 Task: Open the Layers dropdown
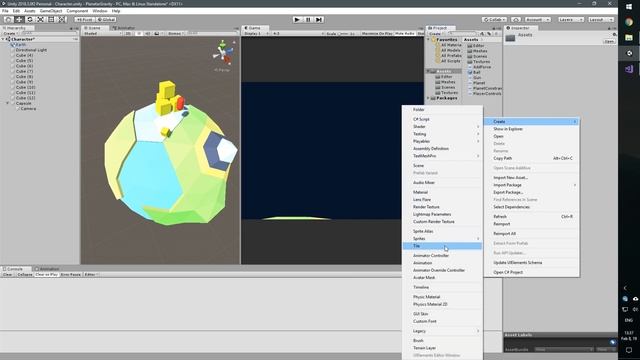(x=570, y=20)
